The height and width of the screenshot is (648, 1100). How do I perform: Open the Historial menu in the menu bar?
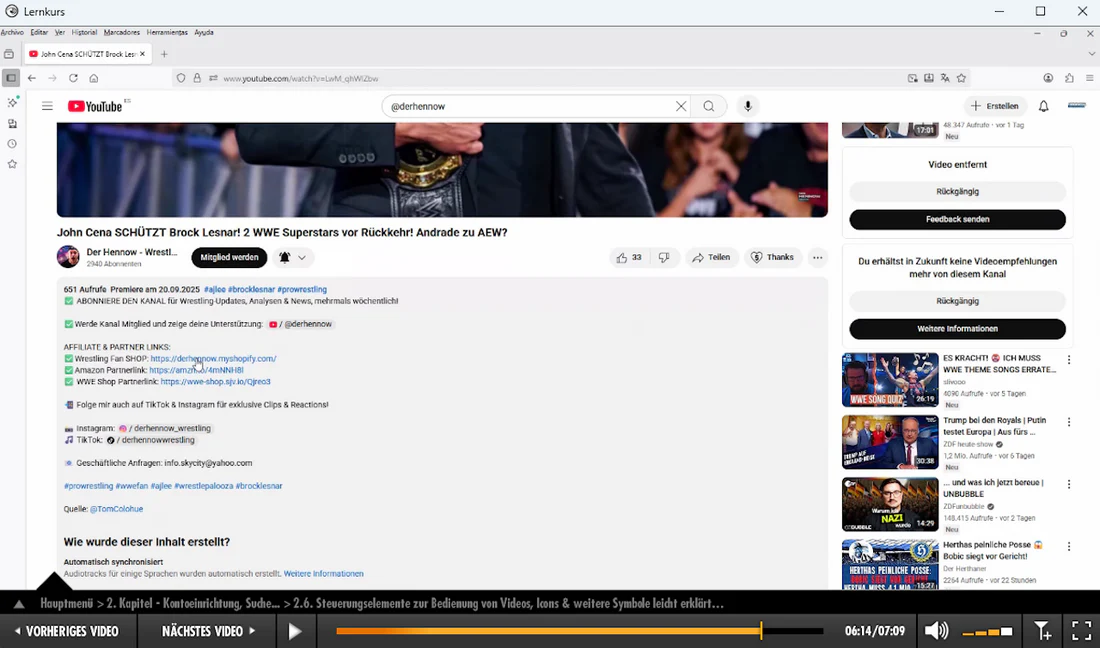pyautogui.click(x=84, y=32)
